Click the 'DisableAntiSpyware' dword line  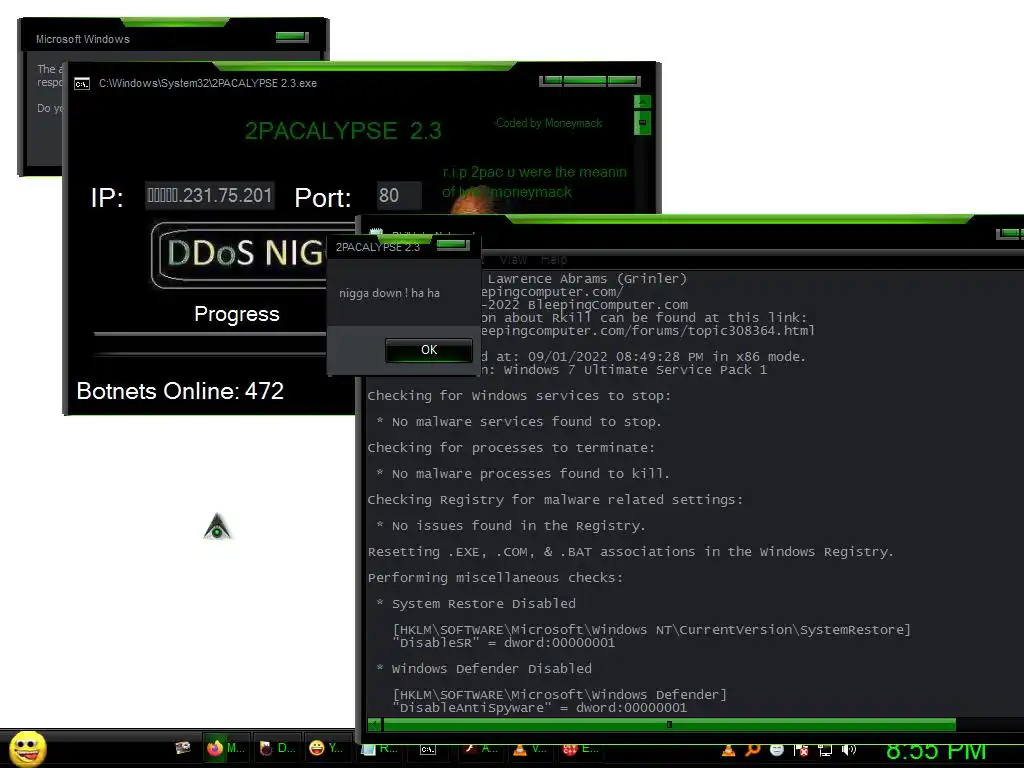[x=539, y=708]
